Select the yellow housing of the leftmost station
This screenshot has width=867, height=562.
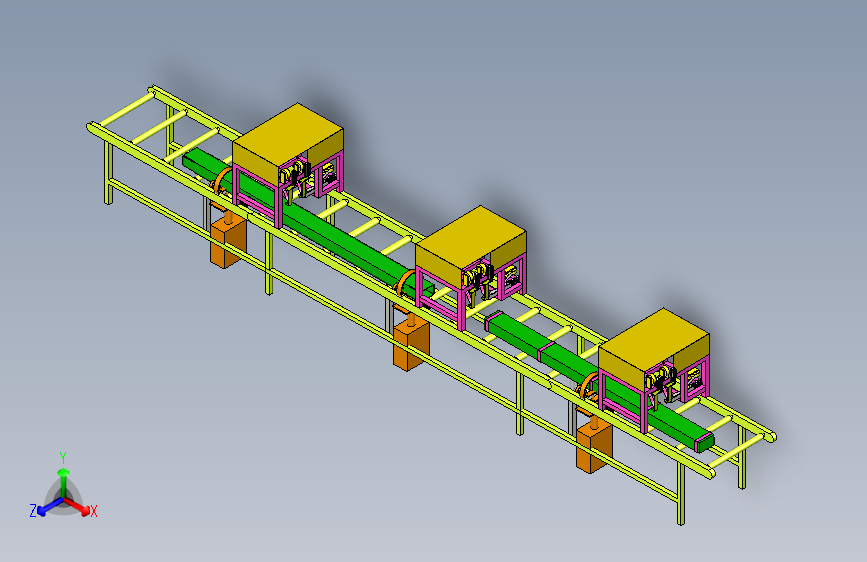click(x=288, y=147)
